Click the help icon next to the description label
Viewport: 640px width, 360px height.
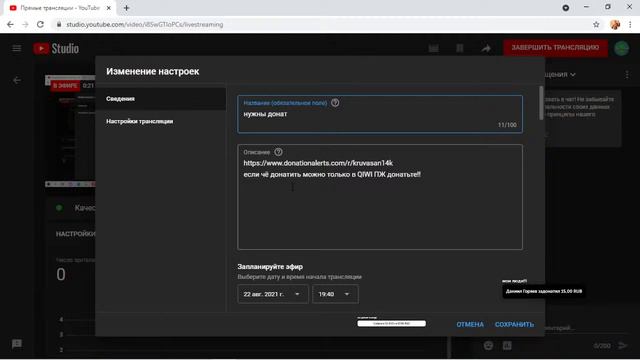tap(278, 152)
